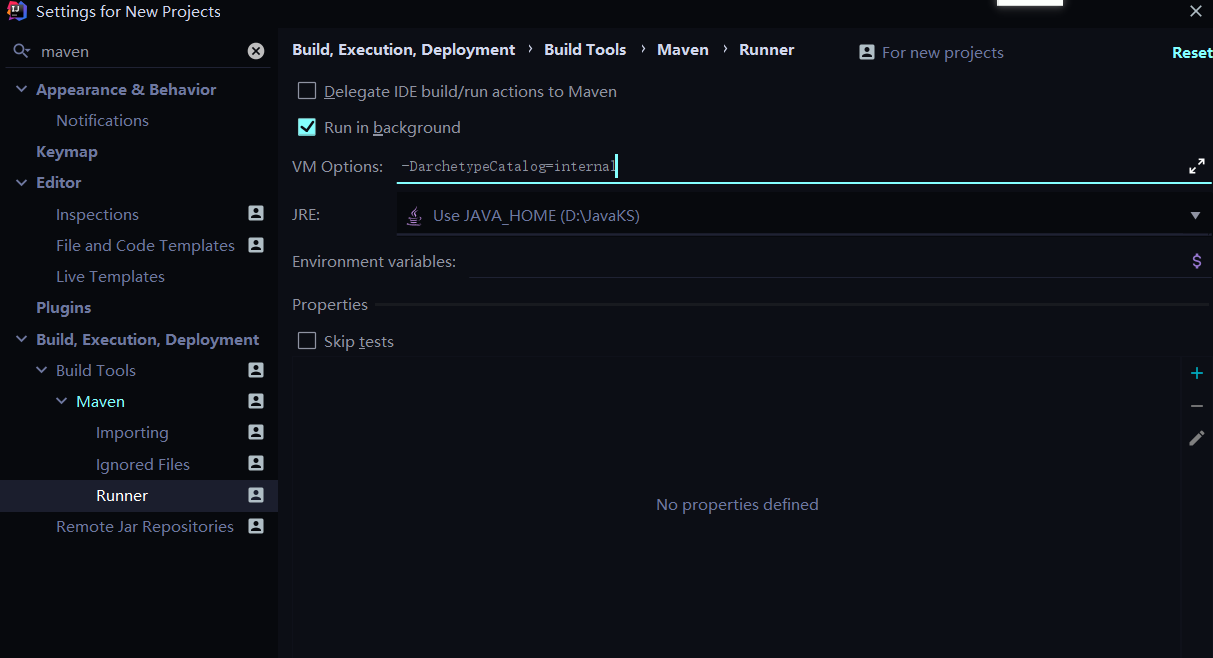Select Keymap in settings tree

coord(67,151)
